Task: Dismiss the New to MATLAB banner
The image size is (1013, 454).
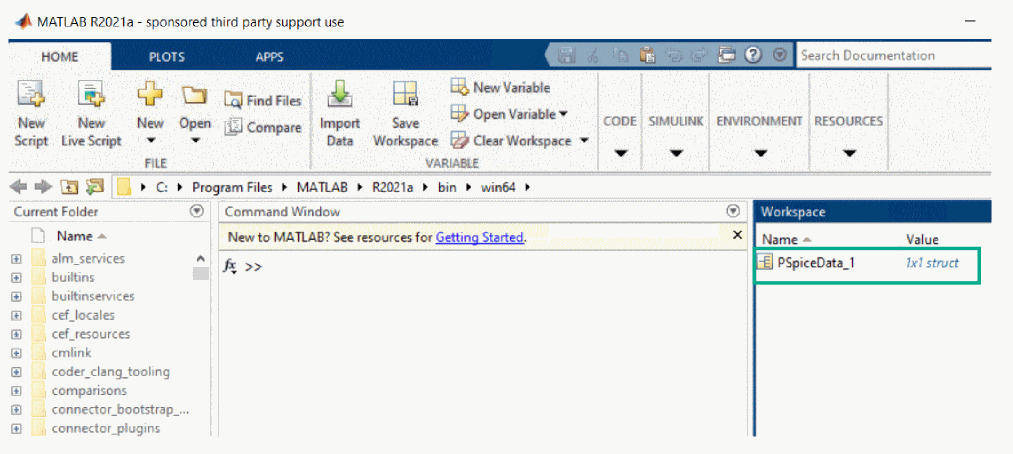Action: pos(736,235)
